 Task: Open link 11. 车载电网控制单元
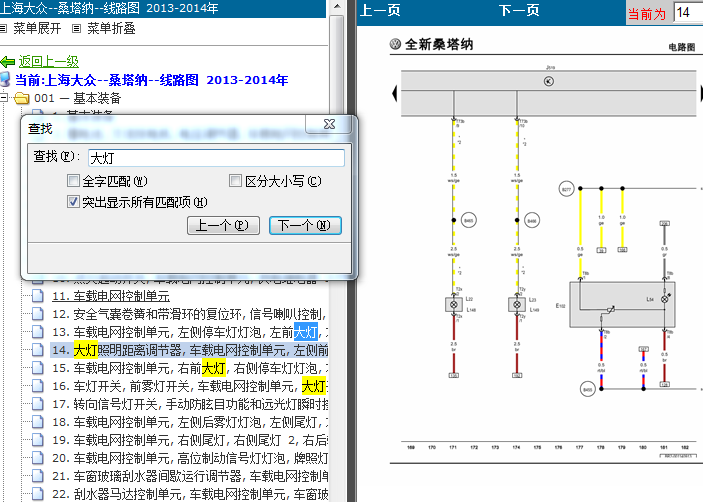[111, 296]
